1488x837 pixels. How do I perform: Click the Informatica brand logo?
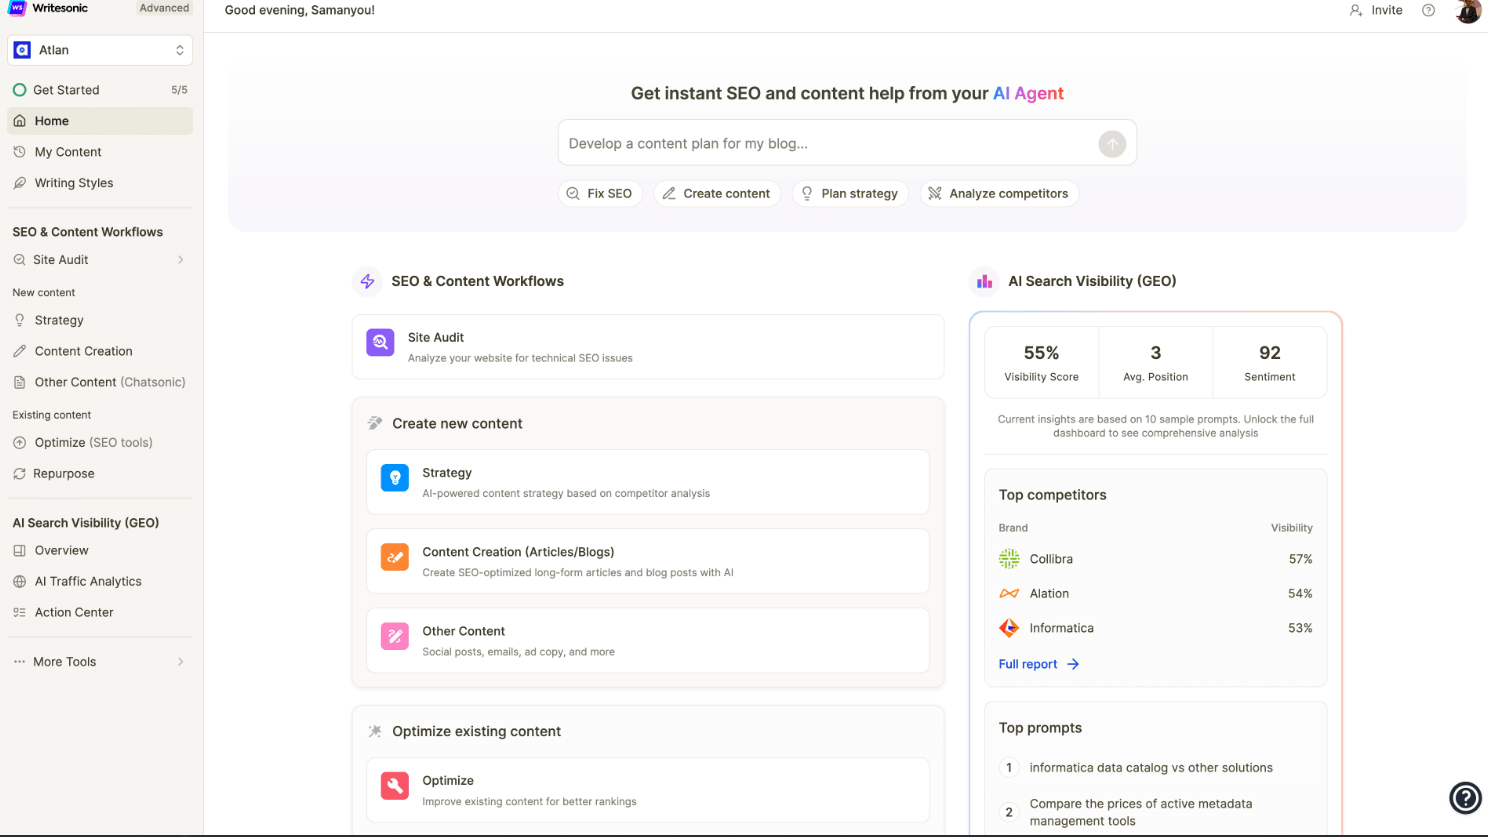(x=1009, y=628)
